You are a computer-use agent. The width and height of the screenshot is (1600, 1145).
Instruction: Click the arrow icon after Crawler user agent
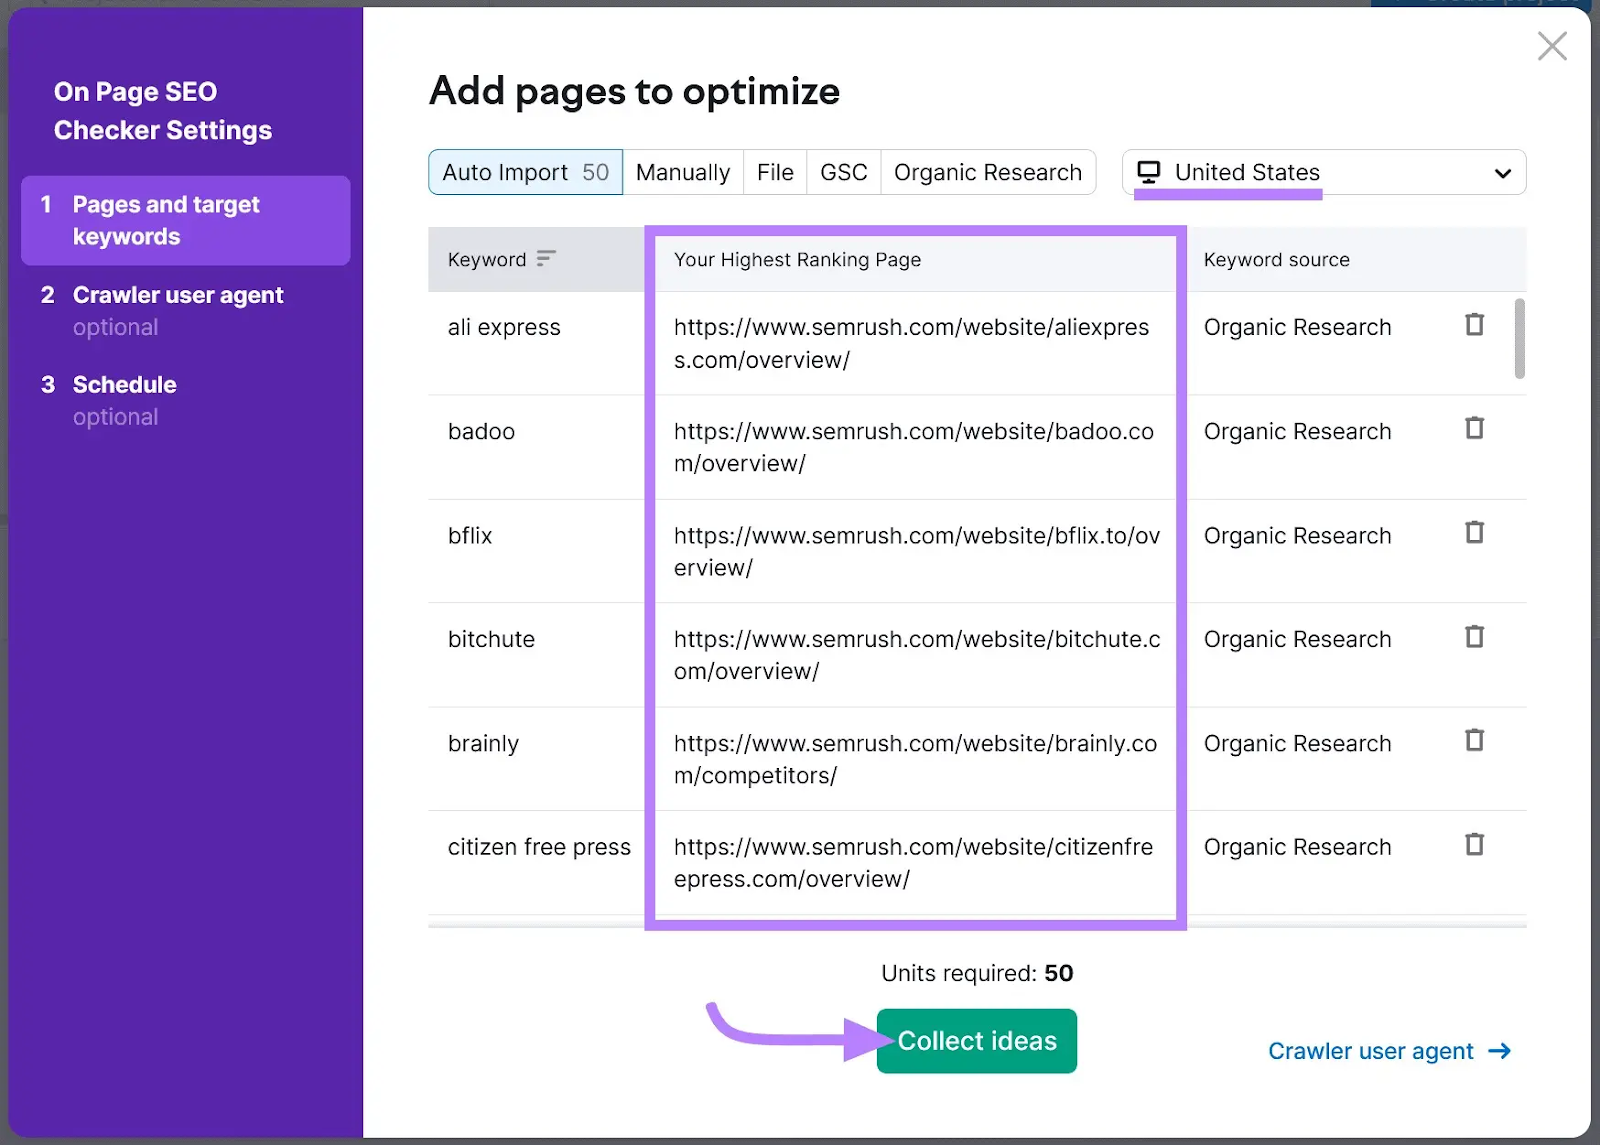1499,1051
